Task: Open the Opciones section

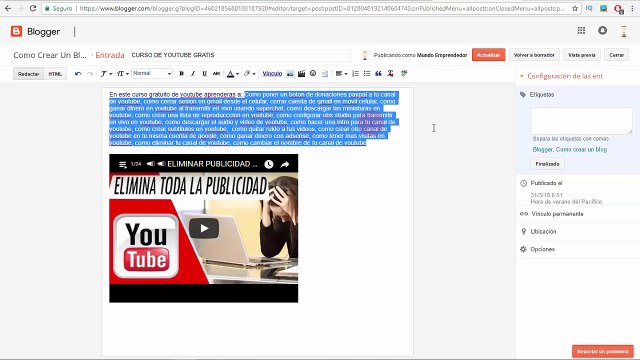Action: tap(542, 249)
